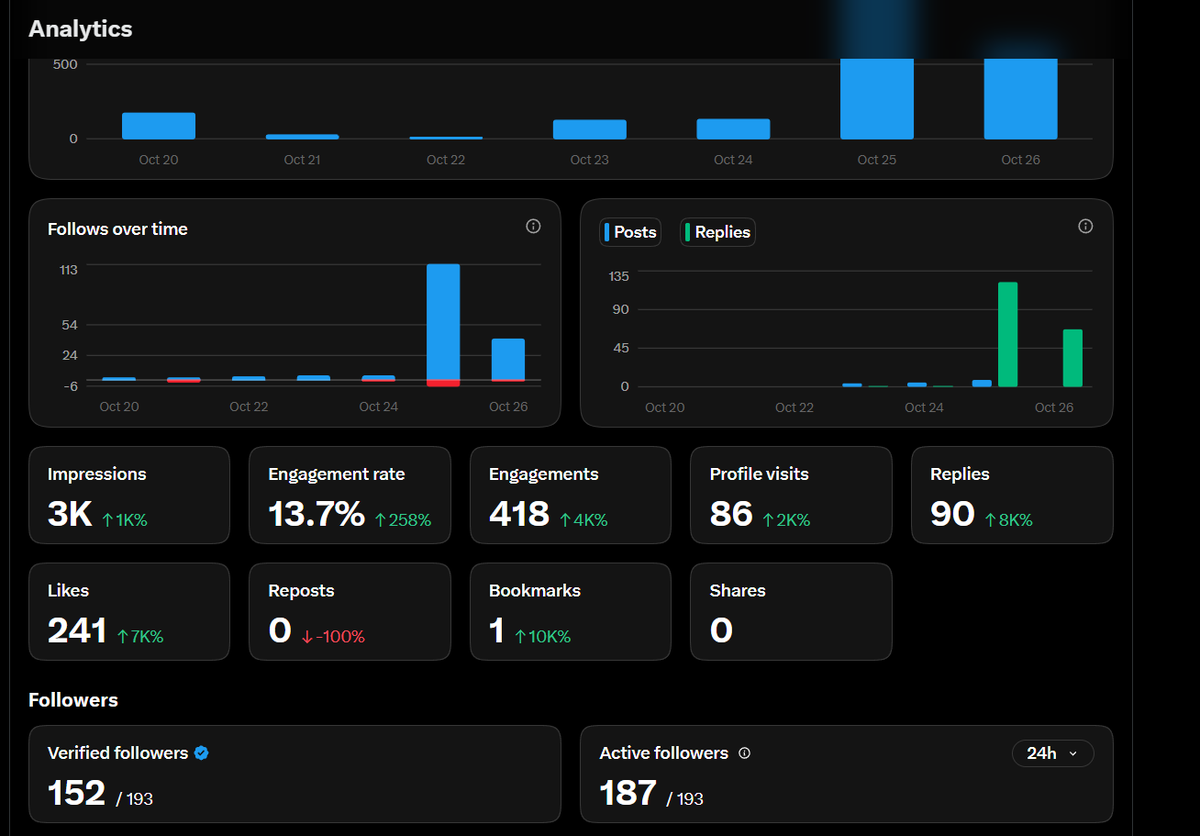Image resolution: width=1200 pixels, height=836 pixels.
Task: Click the Active followers info icon
Action: tap(744, 753)
